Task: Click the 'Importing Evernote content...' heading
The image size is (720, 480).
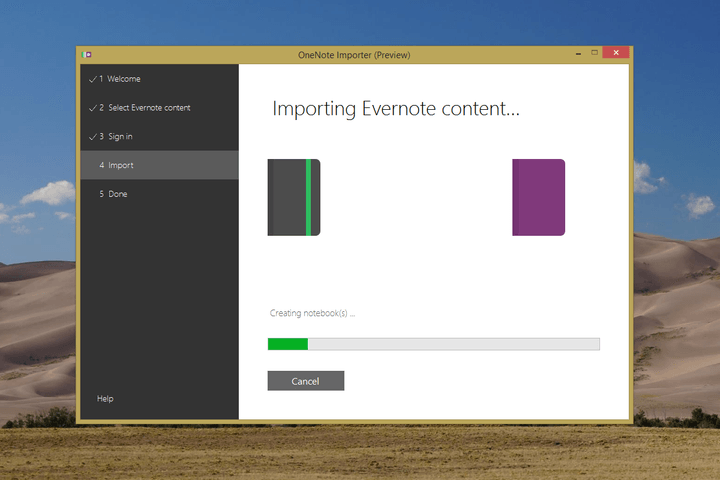Action: 396,109
